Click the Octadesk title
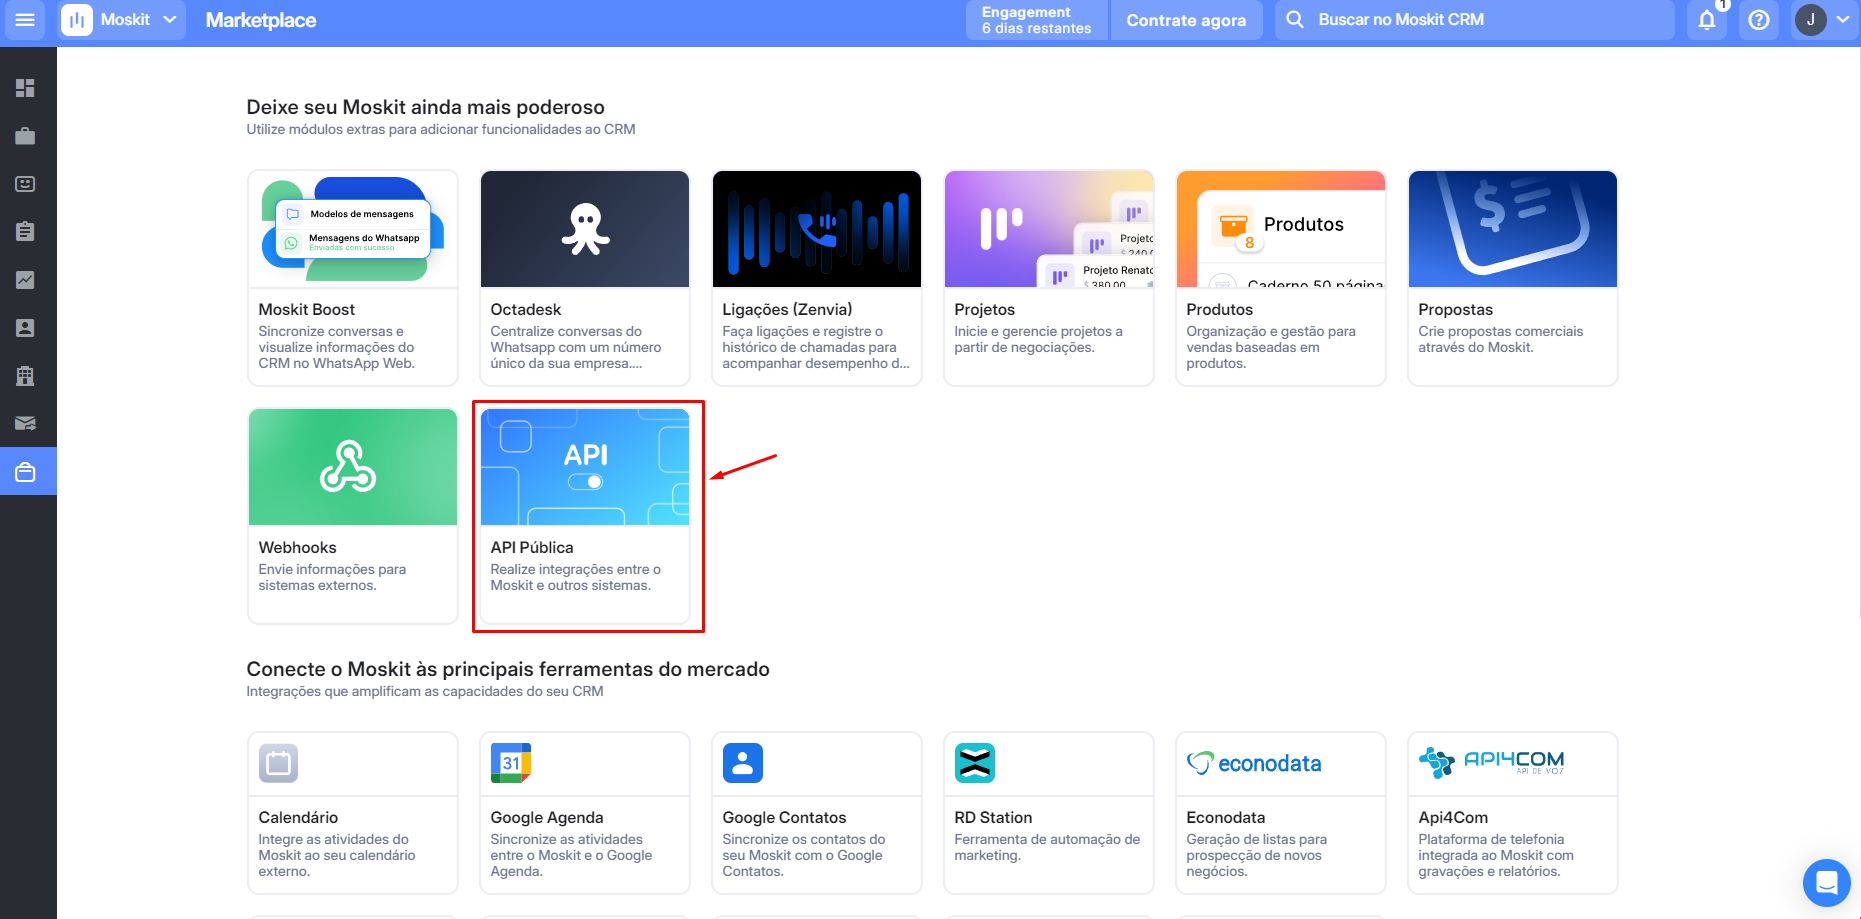This screenshot has height=919, width=1861. pos(526,310)
